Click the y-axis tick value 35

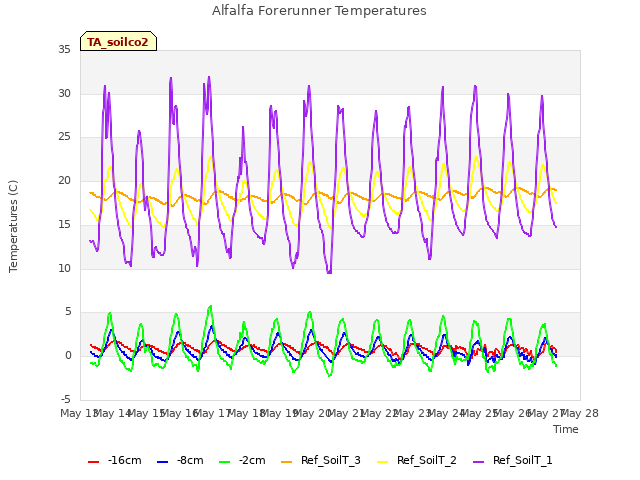click(x=64, y=49)
